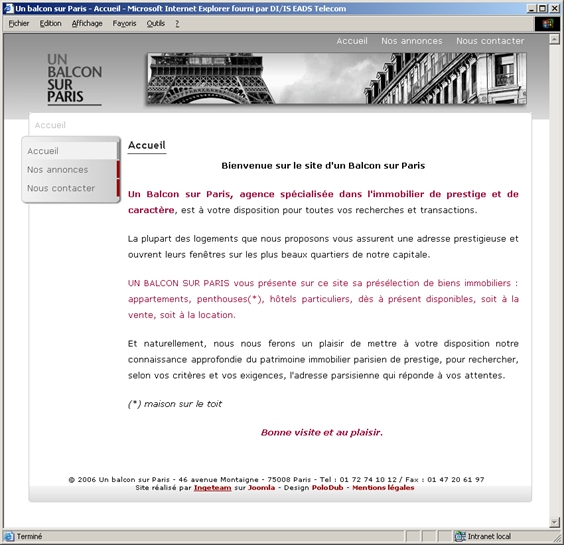The image size is (565, 546).
Task: Go to Nos annonces in top navigation
Action: pyautogui.click(x=411, y=41)
